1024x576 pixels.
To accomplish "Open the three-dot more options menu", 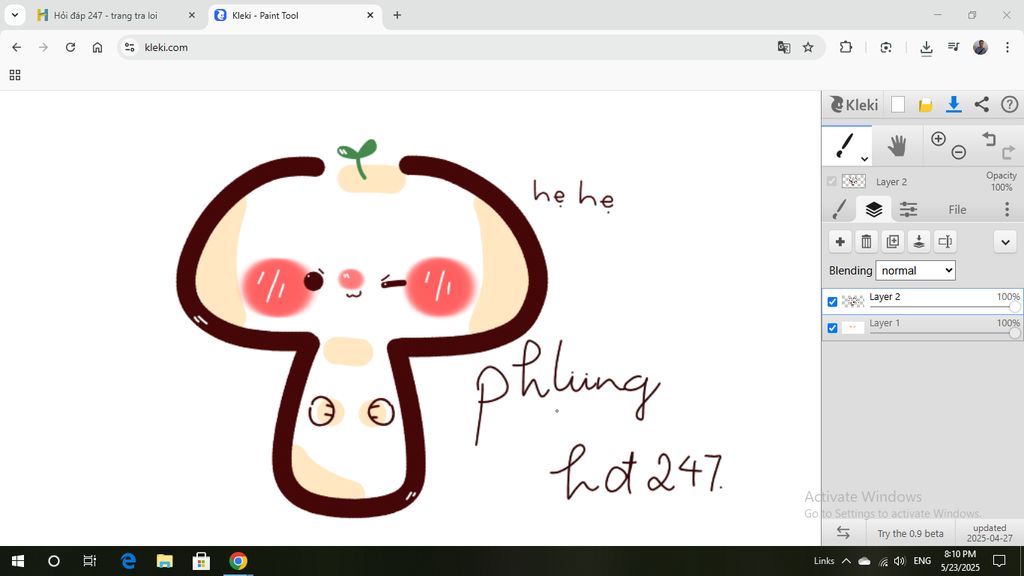I will click(x=1006, y=209).
